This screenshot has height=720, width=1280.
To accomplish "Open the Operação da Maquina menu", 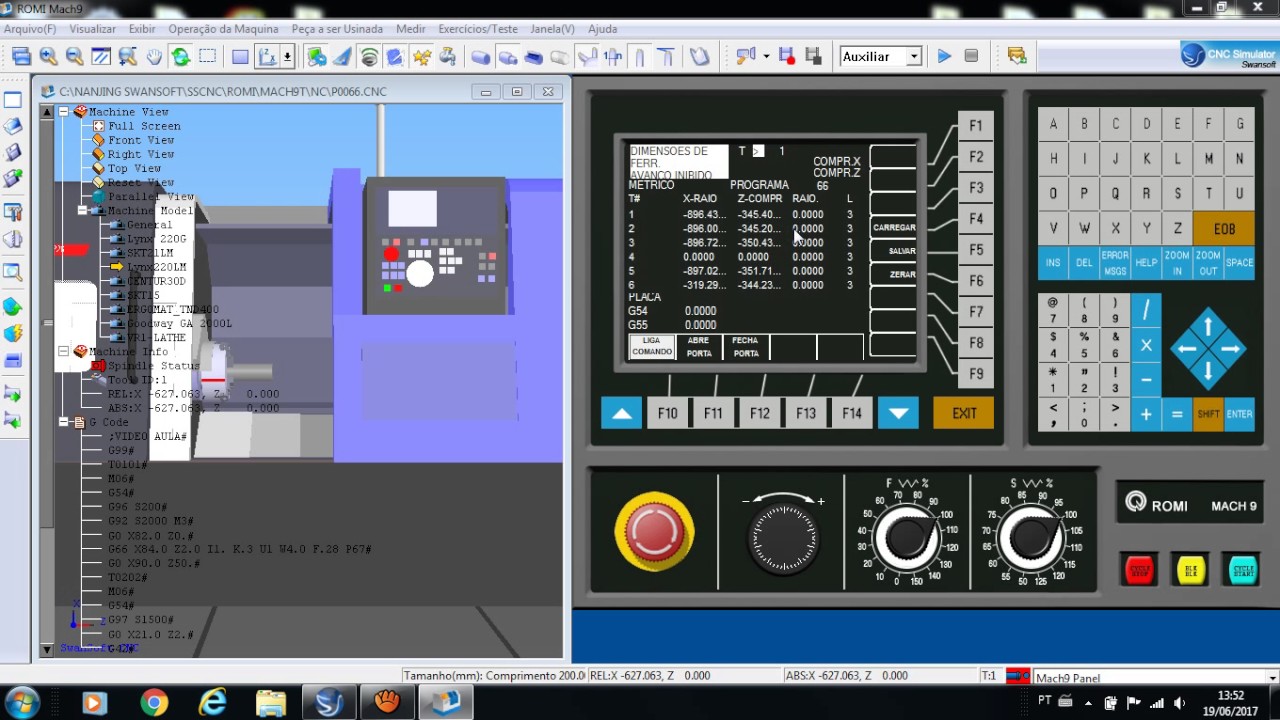I will [223, 29].
